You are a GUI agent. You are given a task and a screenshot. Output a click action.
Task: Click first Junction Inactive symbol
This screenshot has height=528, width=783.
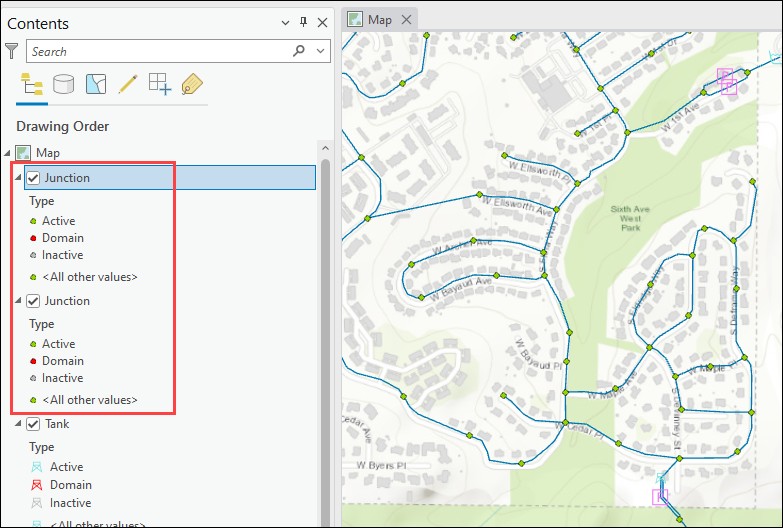click(33, 255)
